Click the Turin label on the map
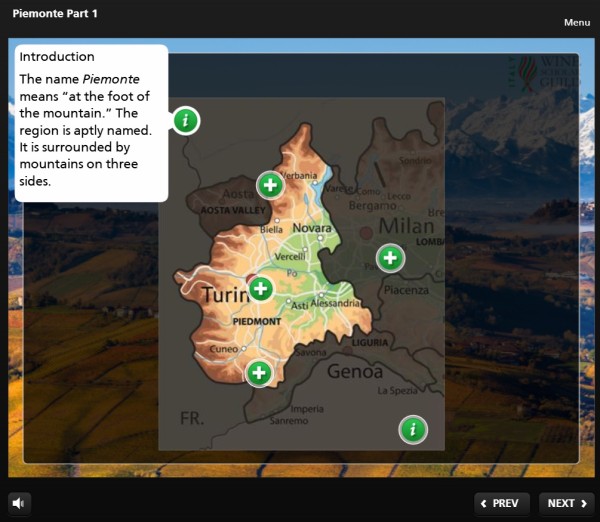 point(225,295)
